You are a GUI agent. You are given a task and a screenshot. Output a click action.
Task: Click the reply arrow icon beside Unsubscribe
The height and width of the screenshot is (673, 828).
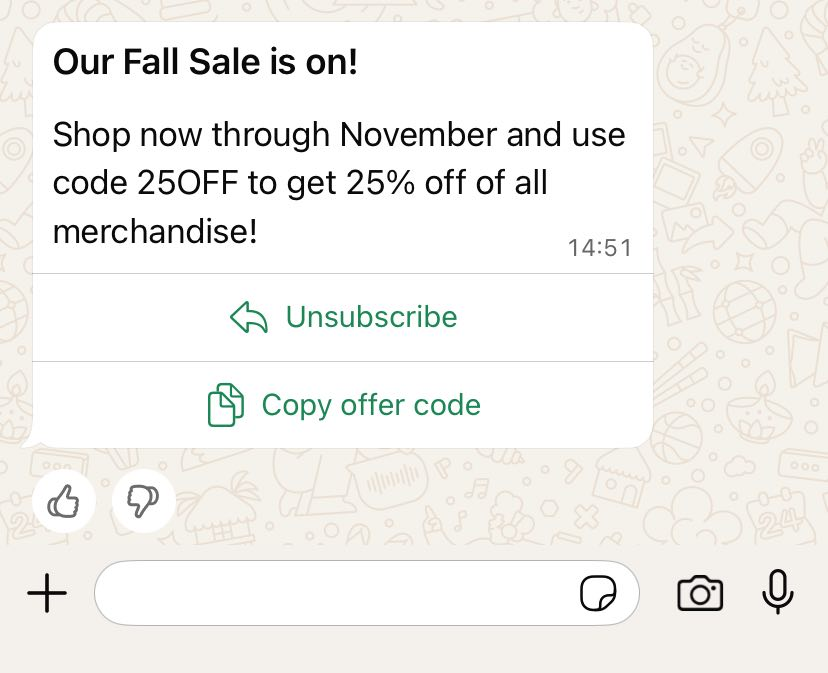[x=249, y=318]
